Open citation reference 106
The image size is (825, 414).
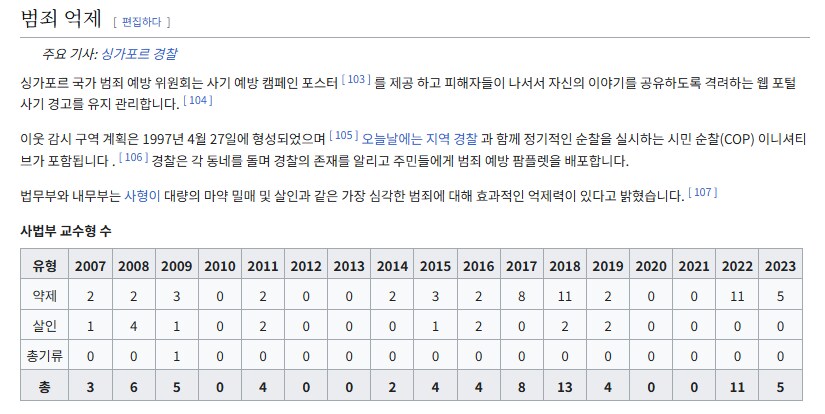point(134,157)
